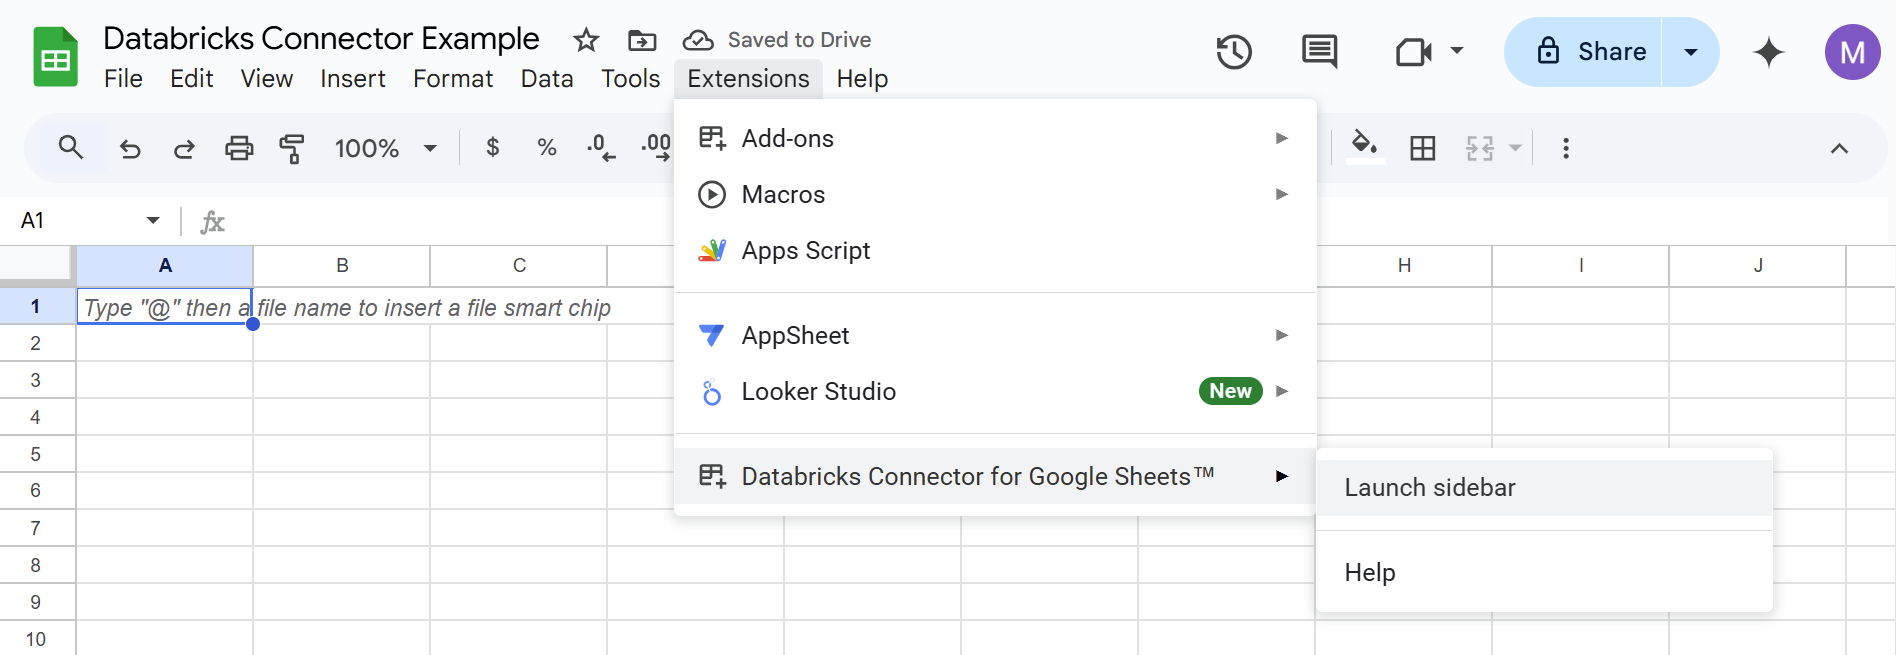Screen dimensions: 1896x655
Task: Open the fill color bucket
Action: point(1364,146)
